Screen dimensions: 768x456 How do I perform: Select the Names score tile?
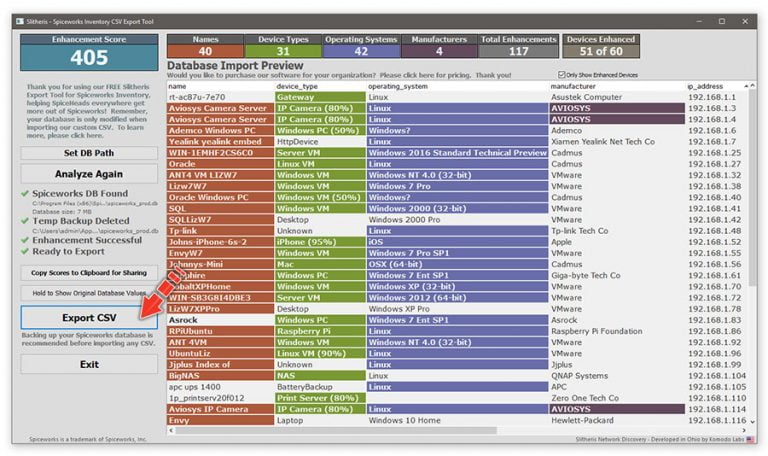click(205, 46)
